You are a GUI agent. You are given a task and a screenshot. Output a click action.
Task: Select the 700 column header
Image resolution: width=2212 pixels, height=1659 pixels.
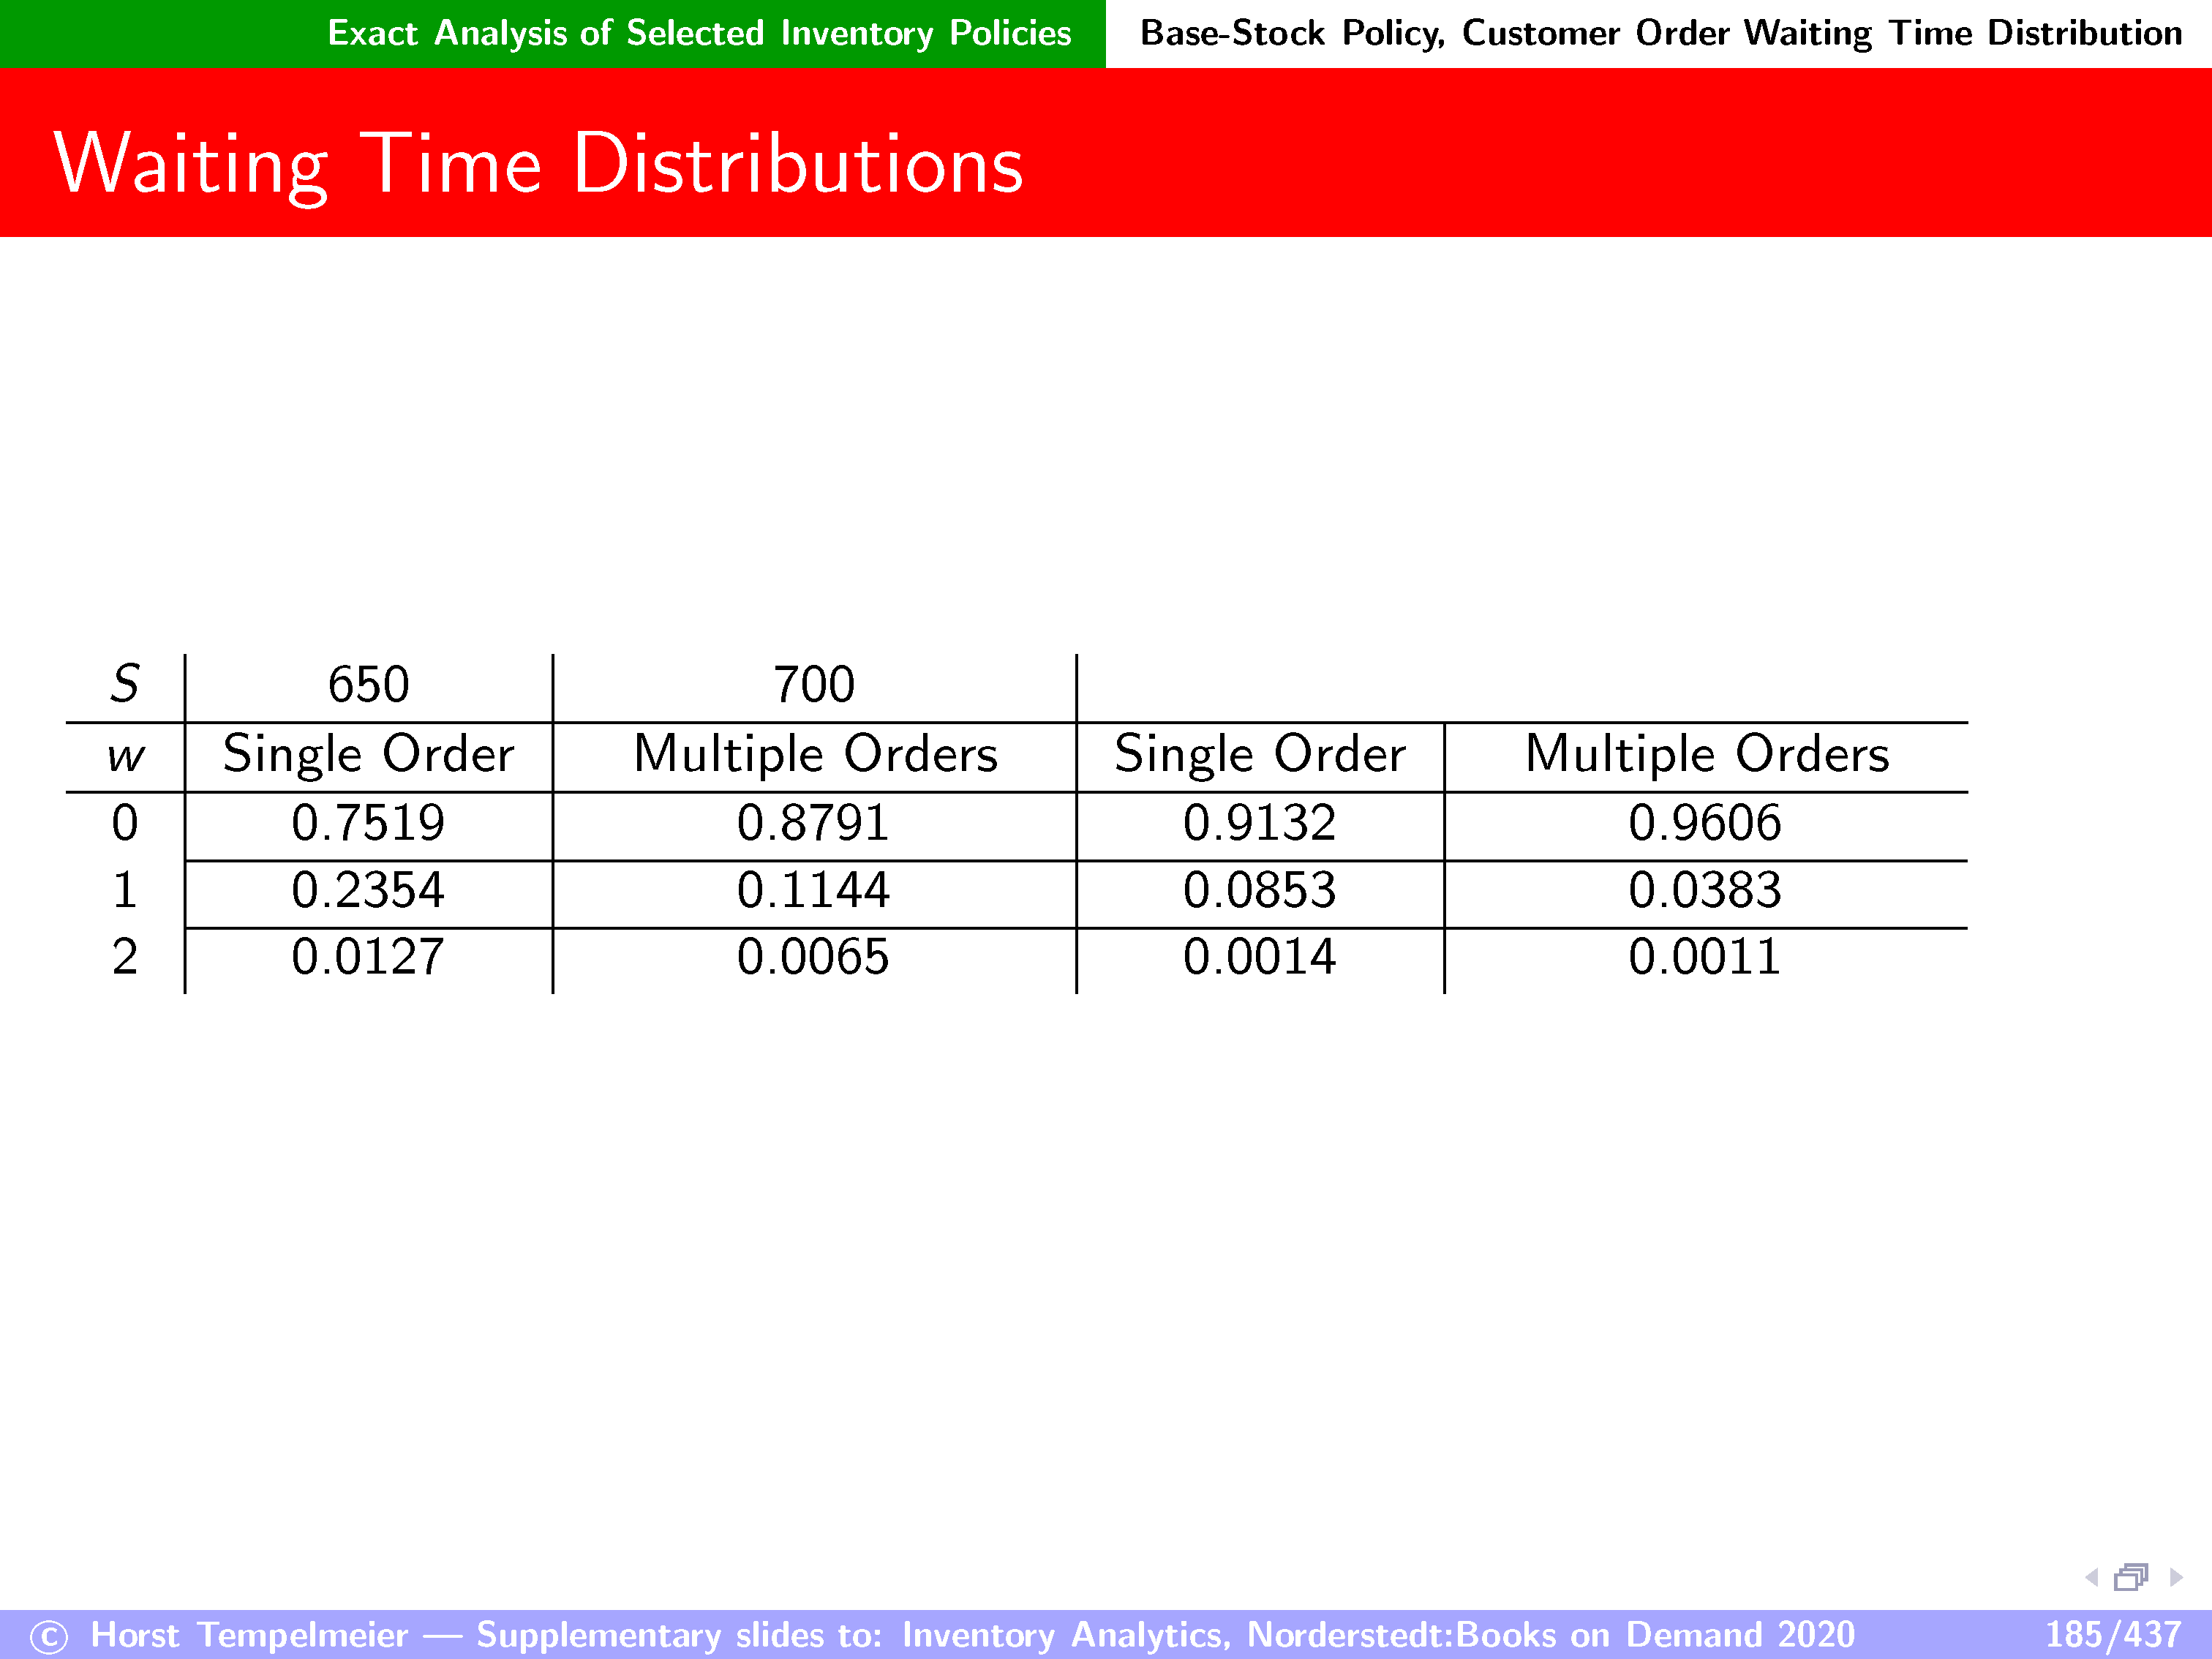814,685
